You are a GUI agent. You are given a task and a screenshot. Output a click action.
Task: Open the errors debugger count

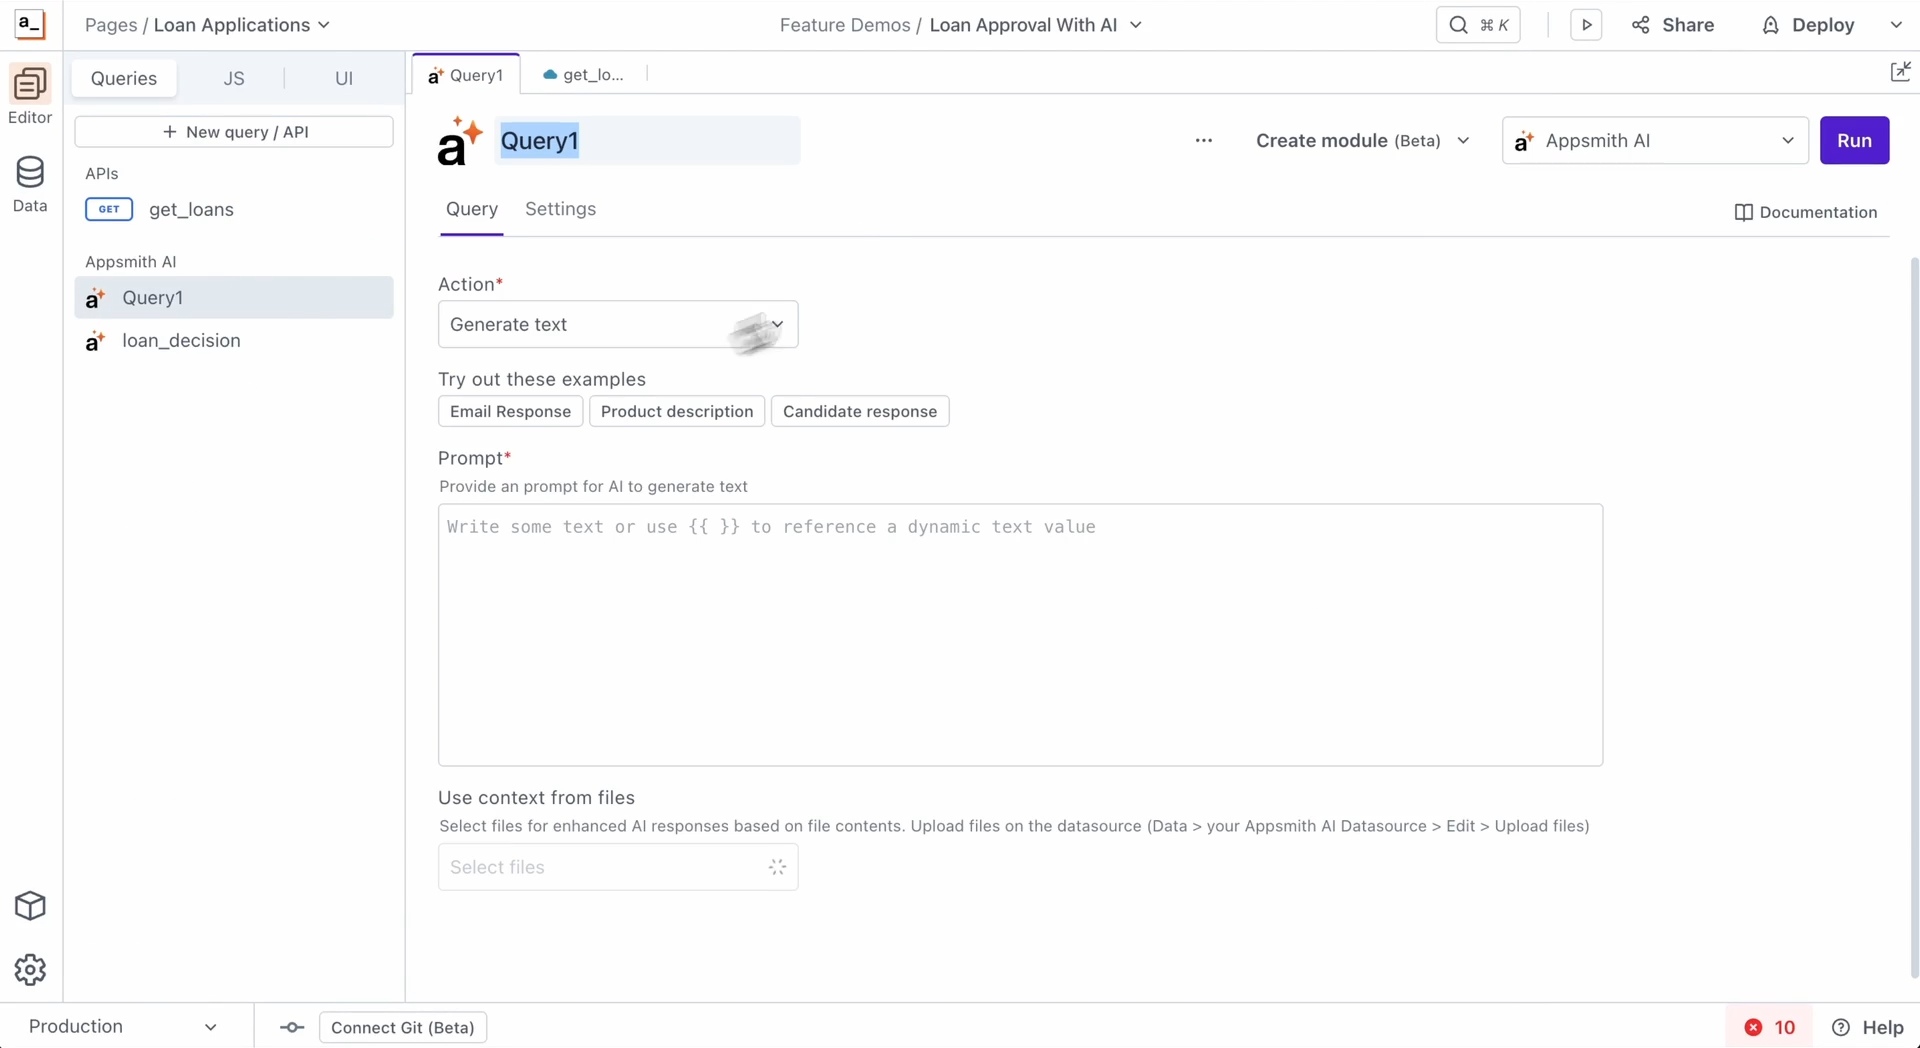(1769, 1027)
